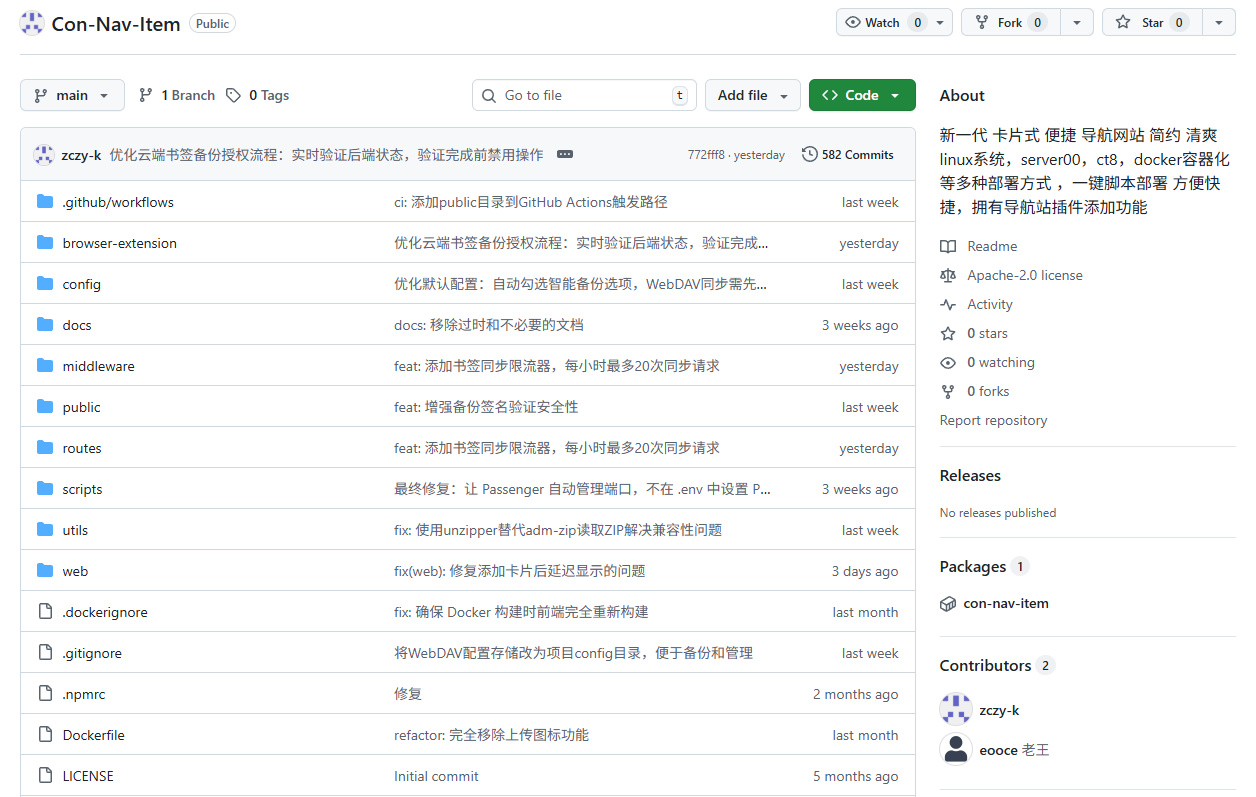Click the LICENSE file icon
Viewport: 1256px width, 797px height.
click(45, 776)
